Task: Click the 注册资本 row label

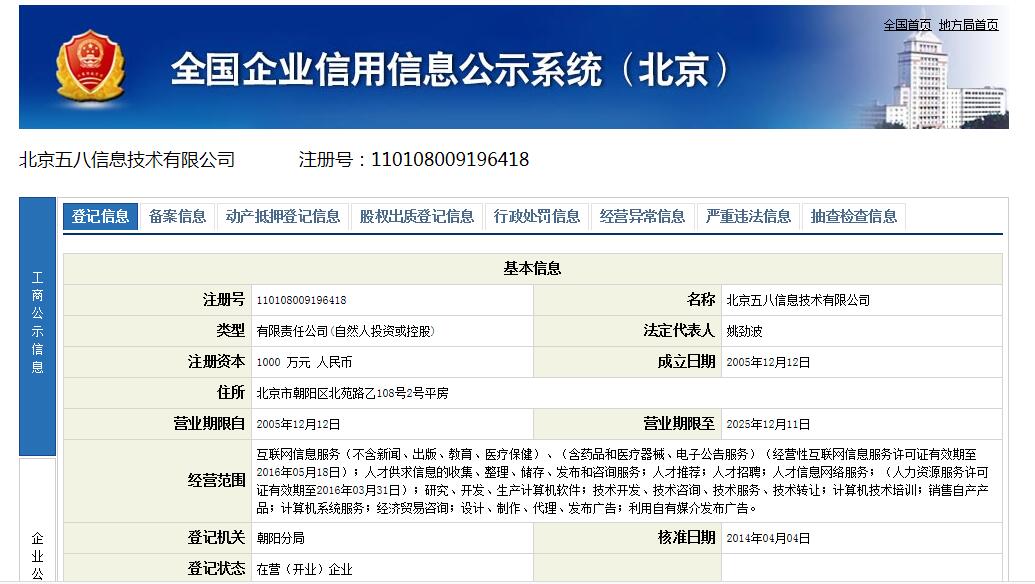Action: pos(217,362)
